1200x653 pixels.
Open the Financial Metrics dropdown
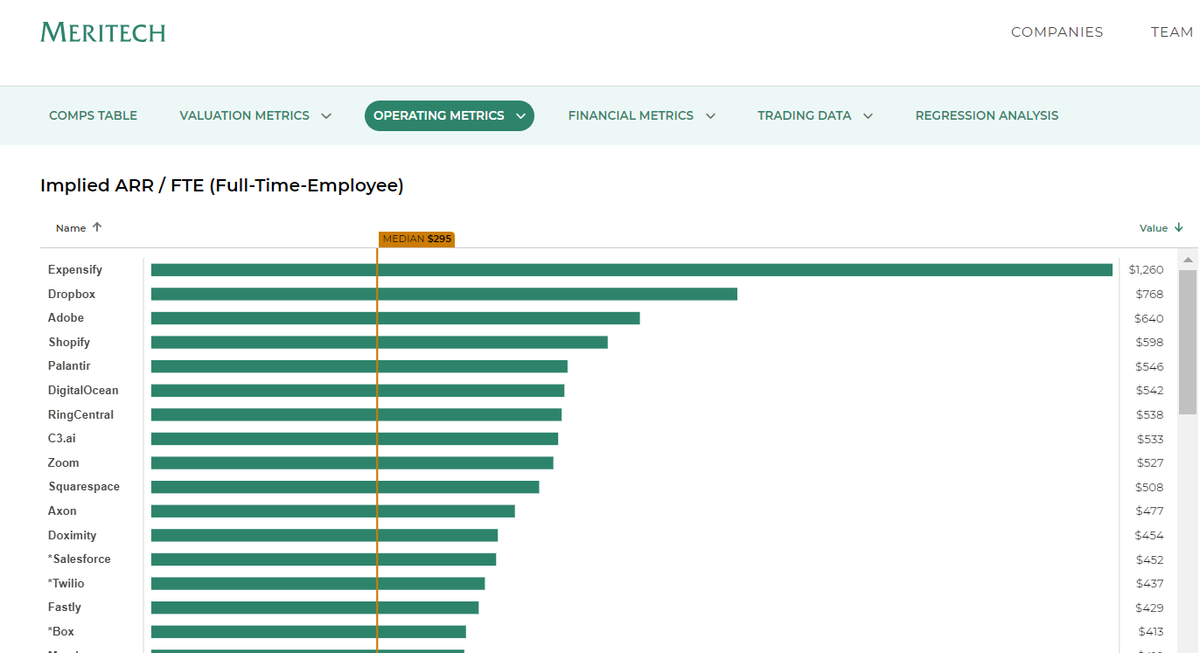[642, 116]
